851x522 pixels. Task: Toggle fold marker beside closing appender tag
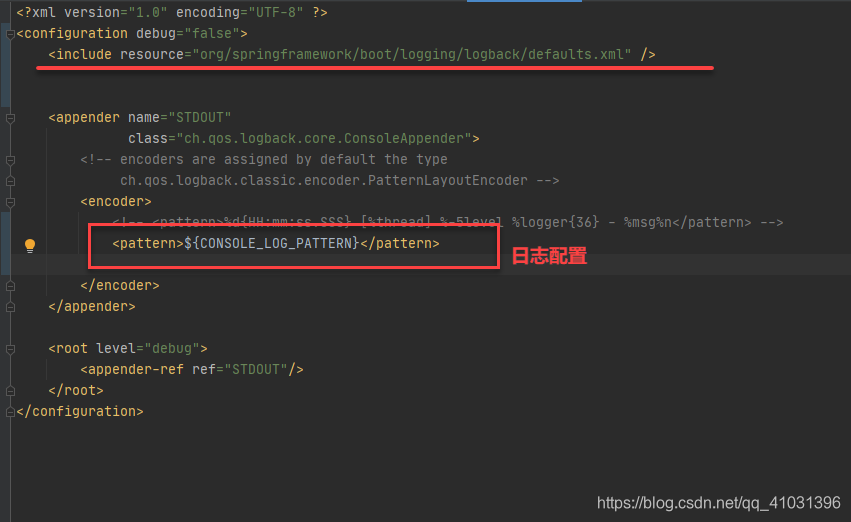point(10,307)
